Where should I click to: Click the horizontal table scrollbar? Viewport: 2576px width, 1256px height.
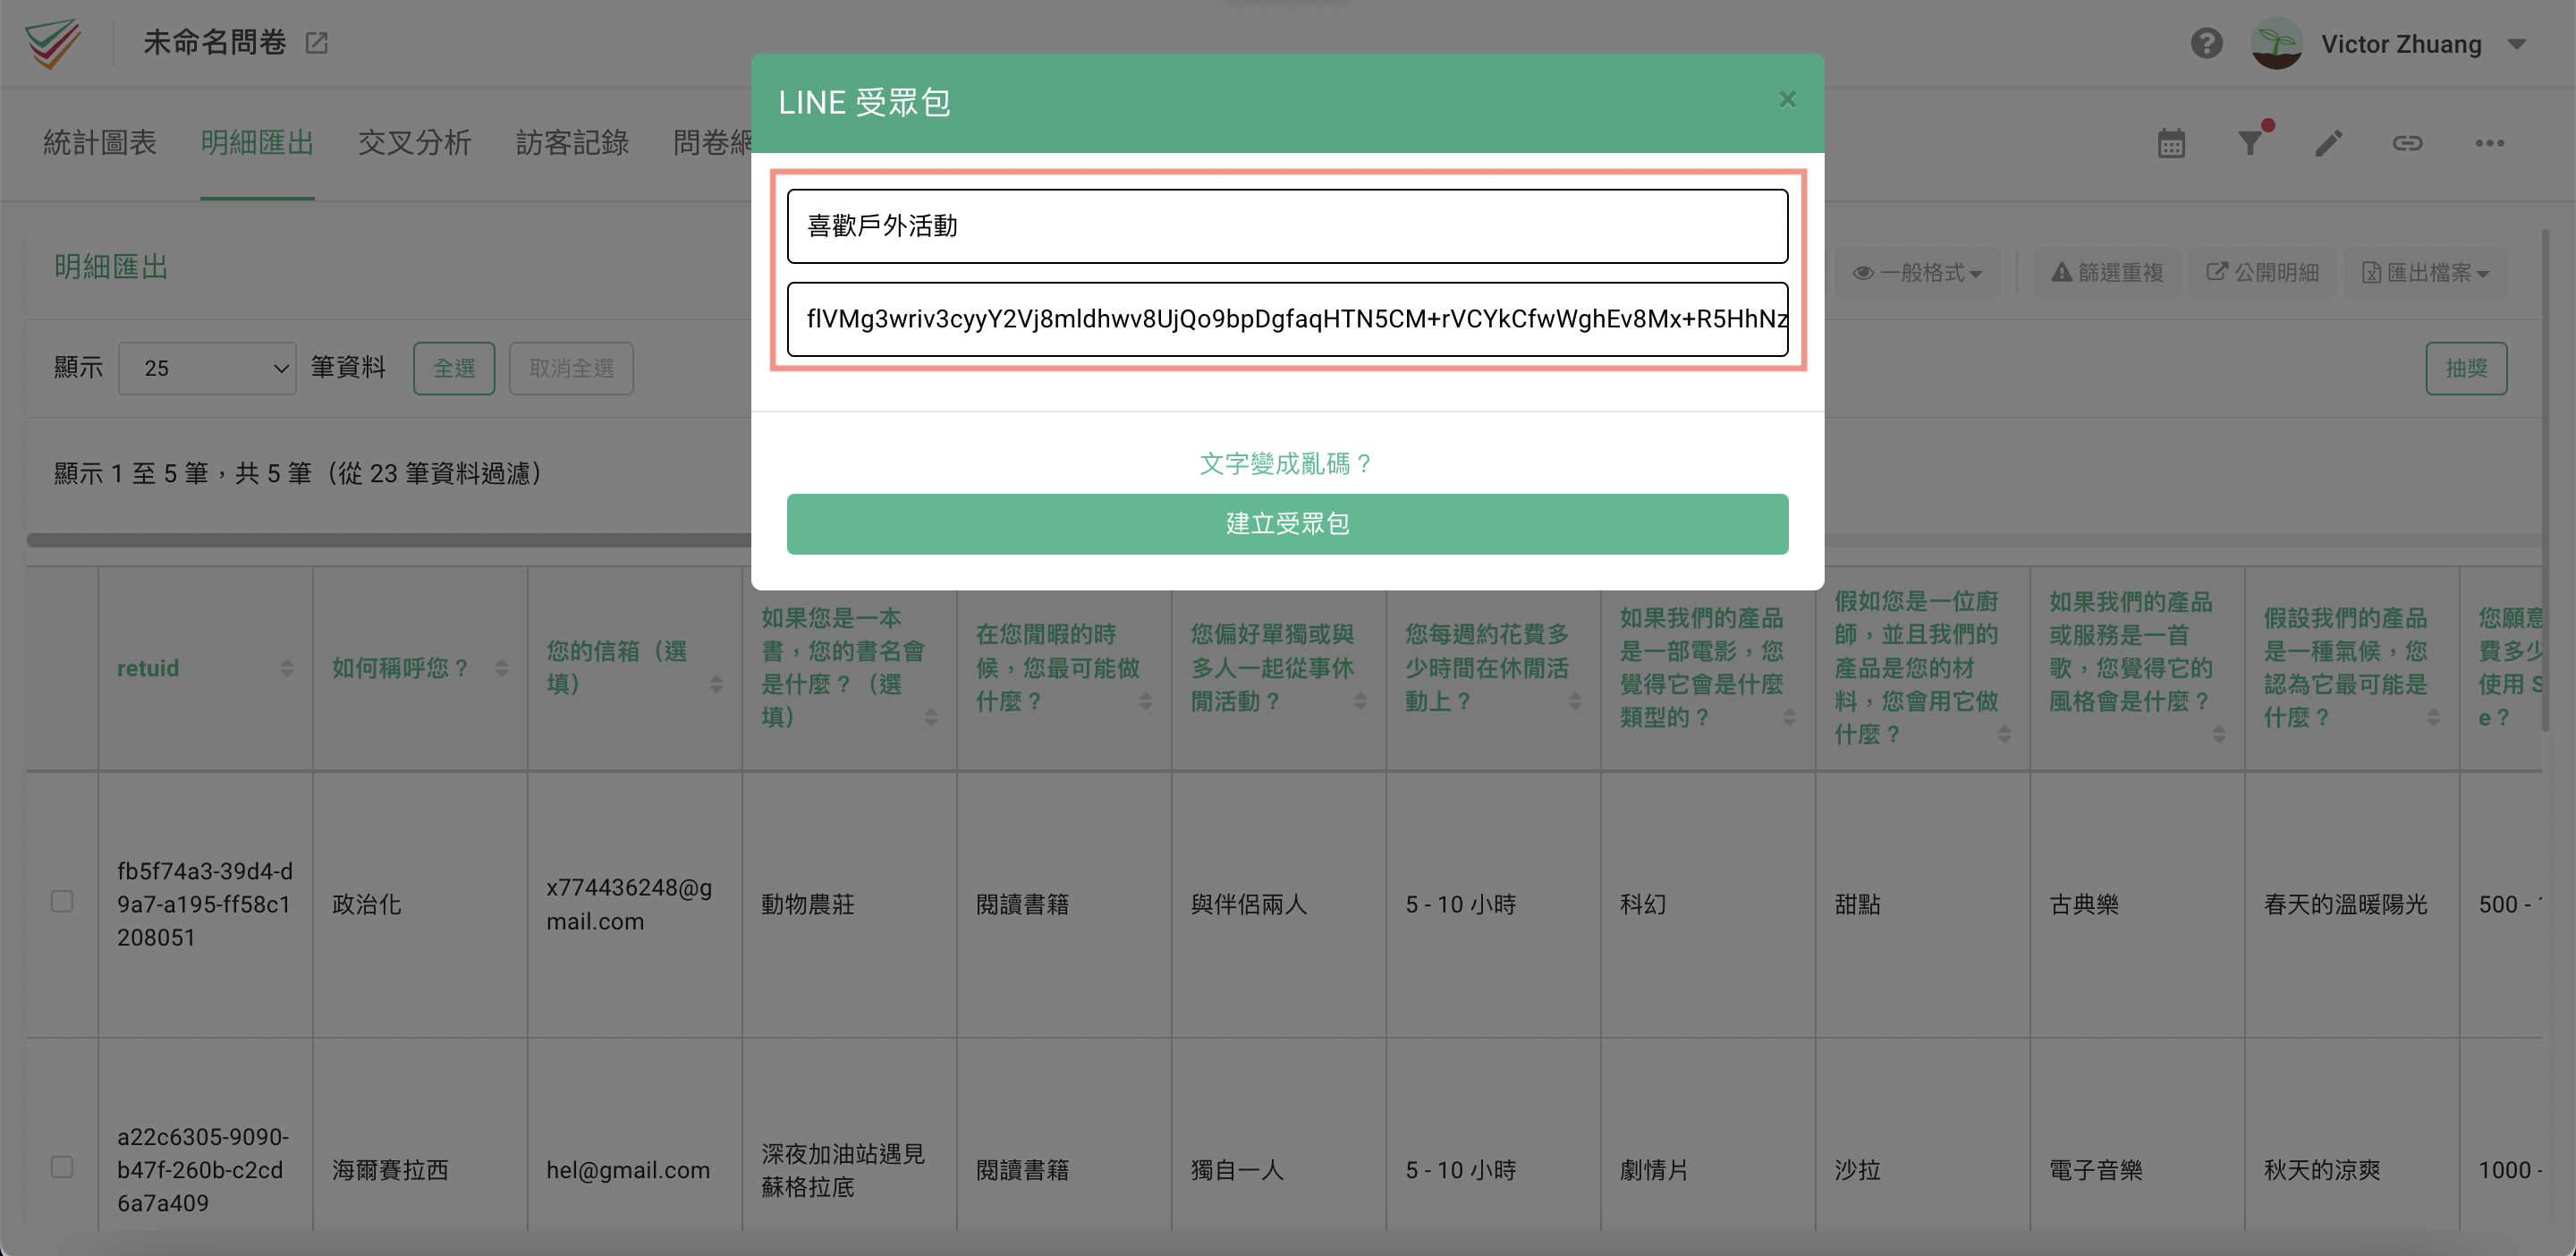[x=388, y=540]
